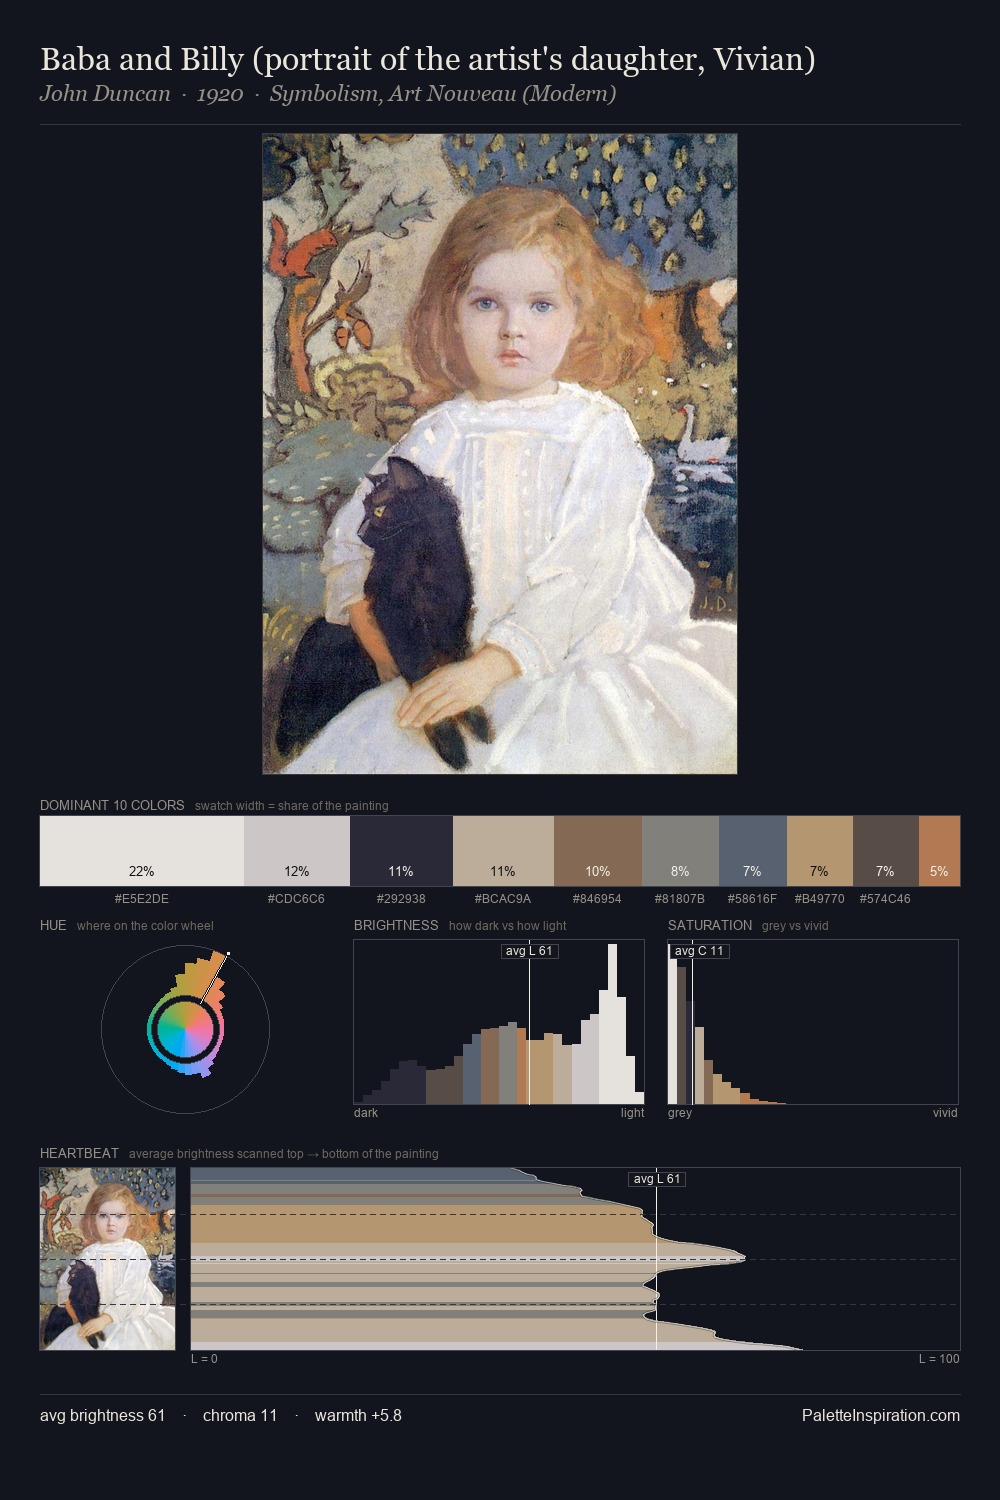The image size is (1000, 1500).
Task: Open the main painting image
Action: (500, 454)
